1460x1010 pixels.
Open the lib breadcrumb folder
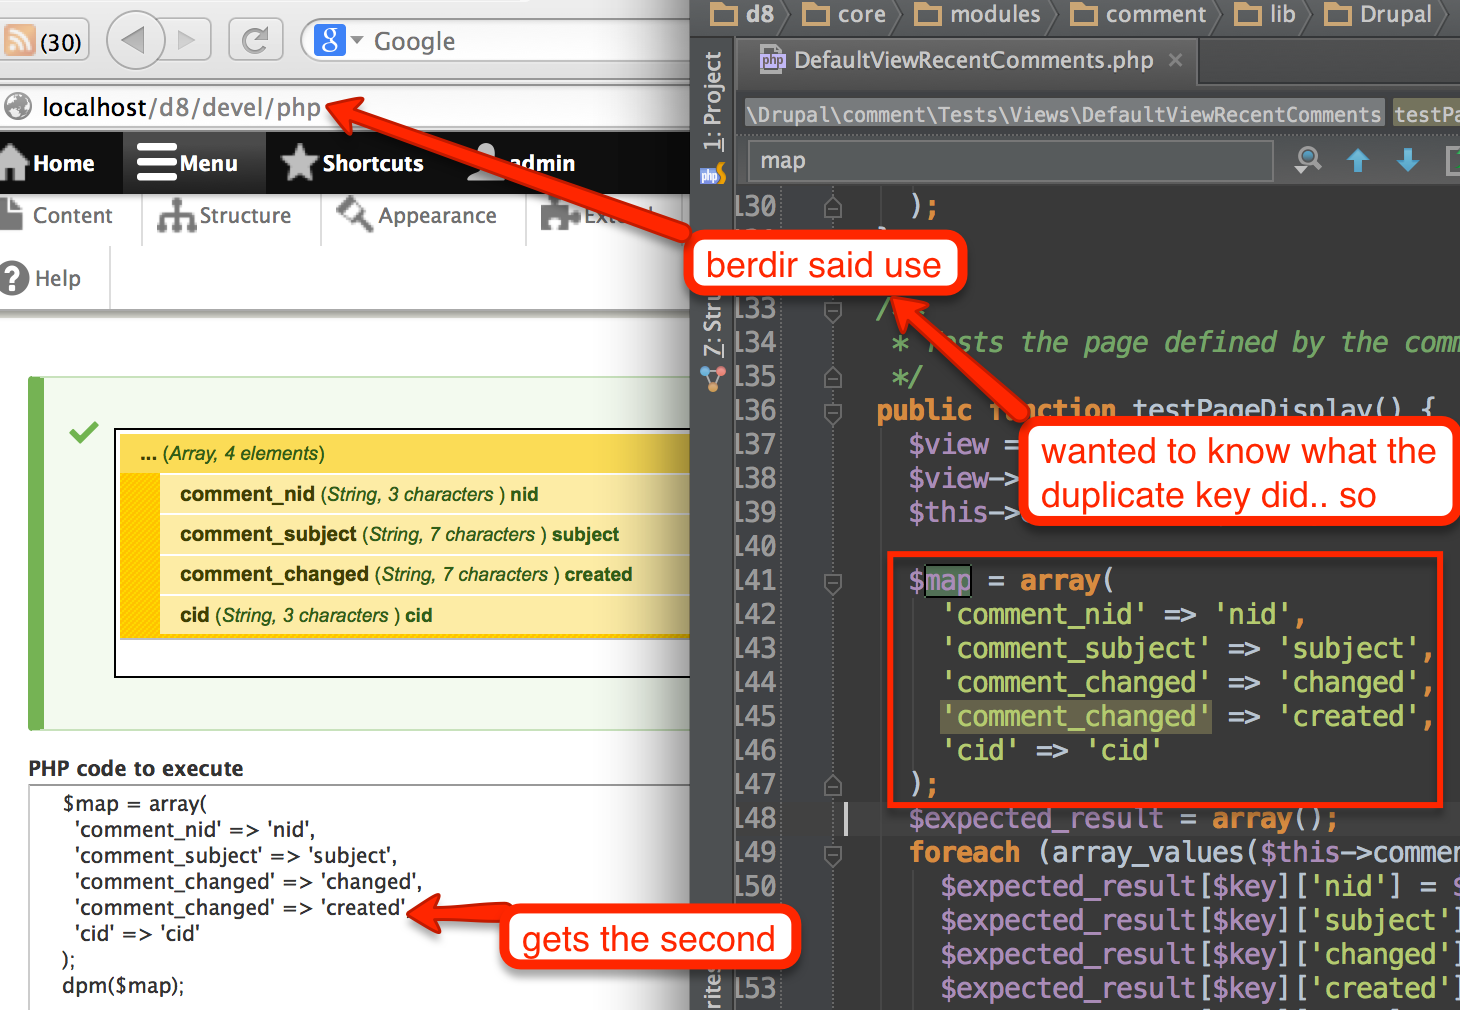(1265, 14)
